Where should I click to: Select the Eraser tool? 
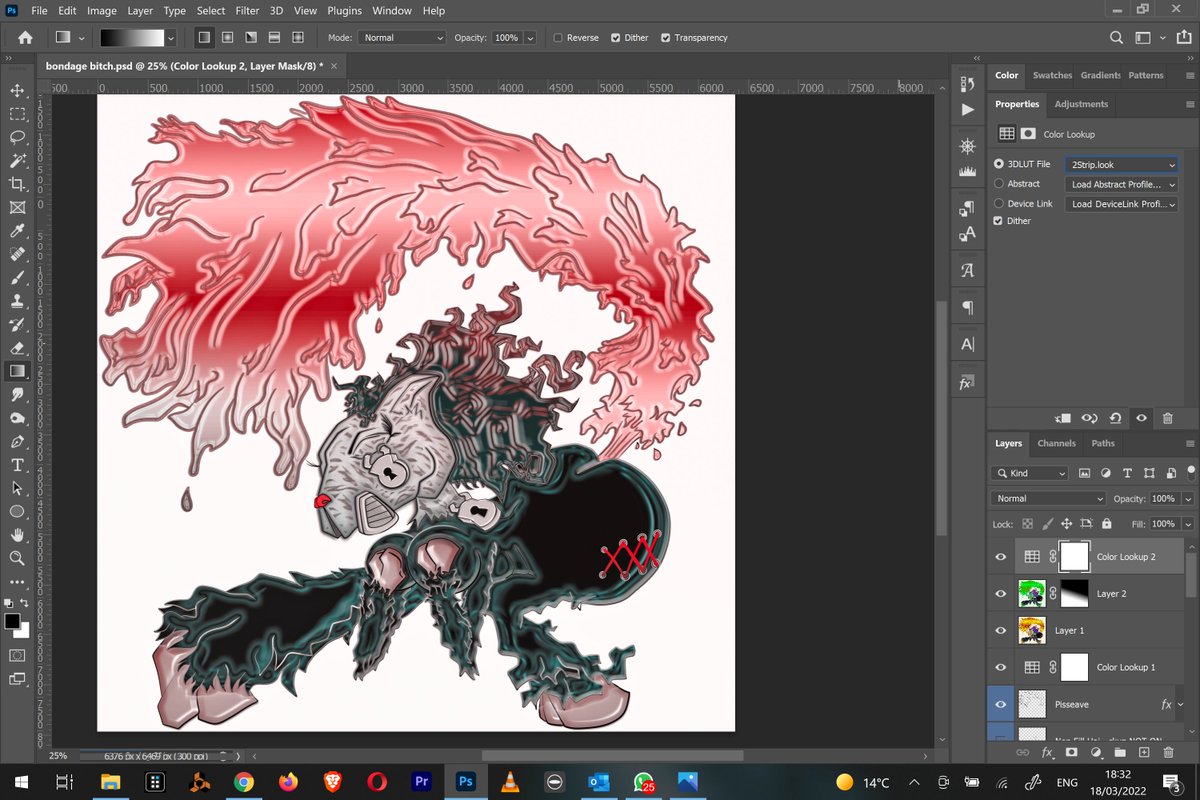17,348
